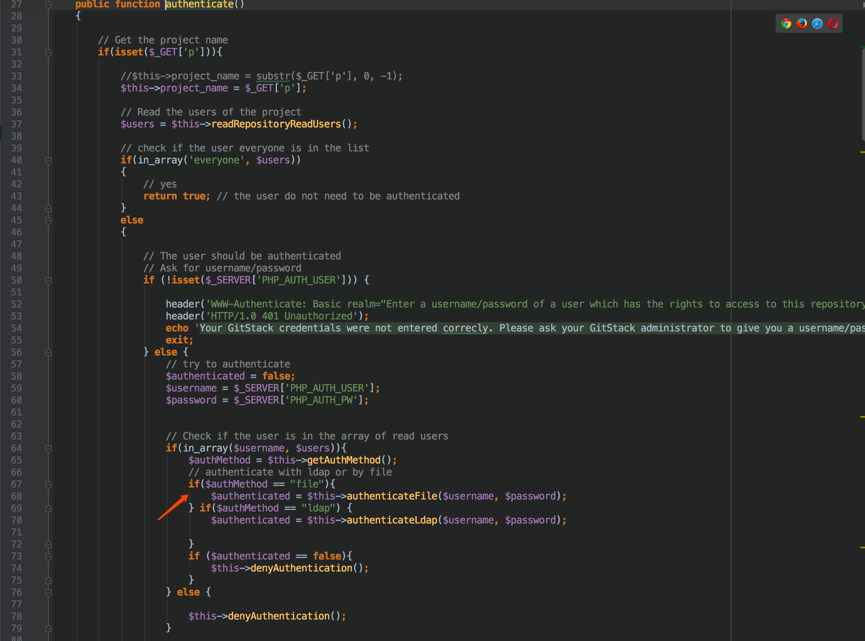
Task: Click the vertical scrollbar of the editor
Action: [862, 94]
